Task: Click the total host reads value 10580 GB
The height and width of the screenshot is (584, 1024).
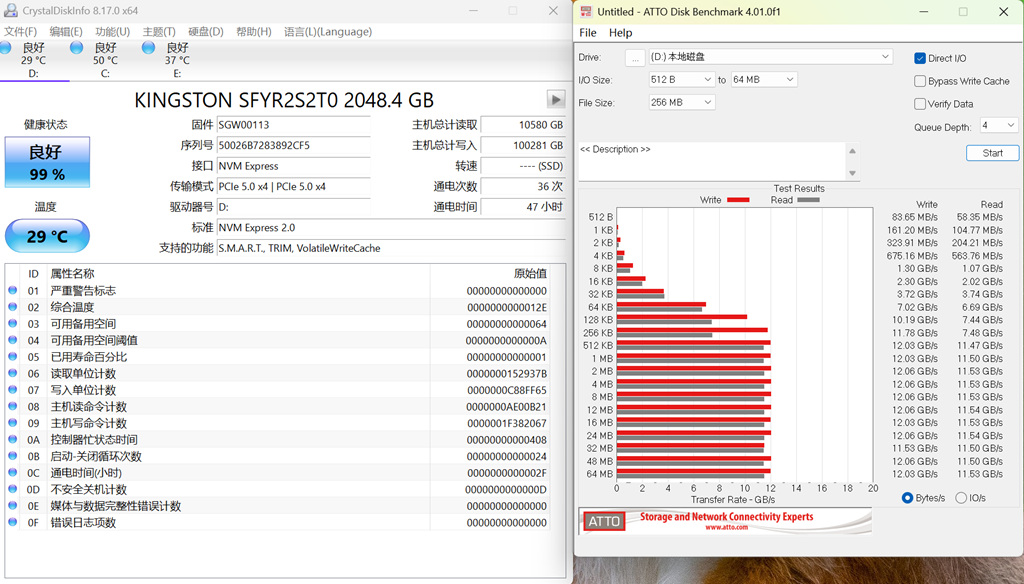Action: pyautogui.click(x=522, y=125)
